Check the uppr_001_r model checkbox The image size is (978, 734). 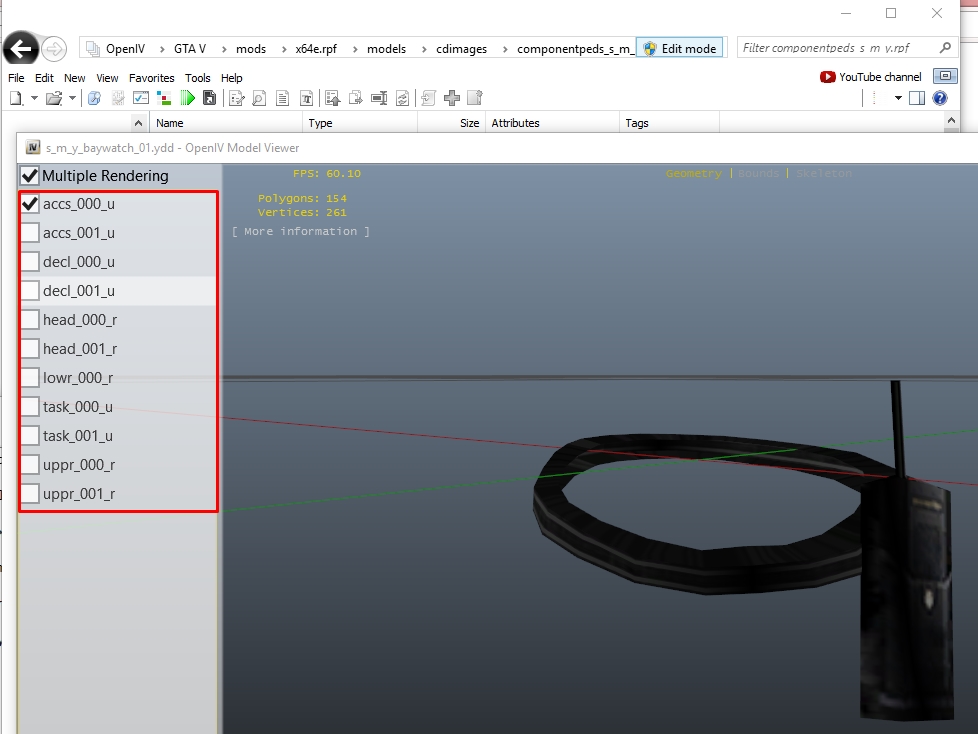point(31,494)
